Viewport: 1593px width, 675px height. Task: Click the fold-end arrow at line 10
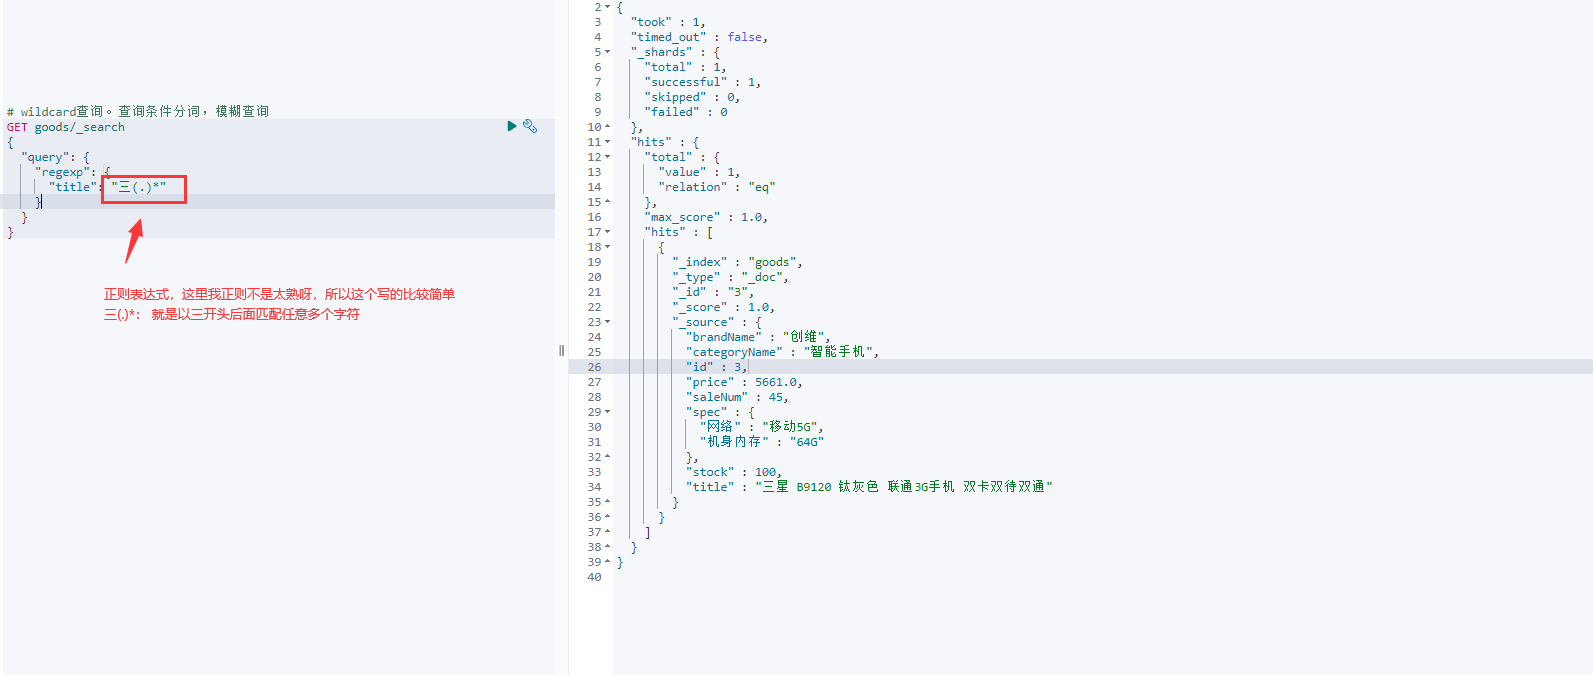click(607, 127)
